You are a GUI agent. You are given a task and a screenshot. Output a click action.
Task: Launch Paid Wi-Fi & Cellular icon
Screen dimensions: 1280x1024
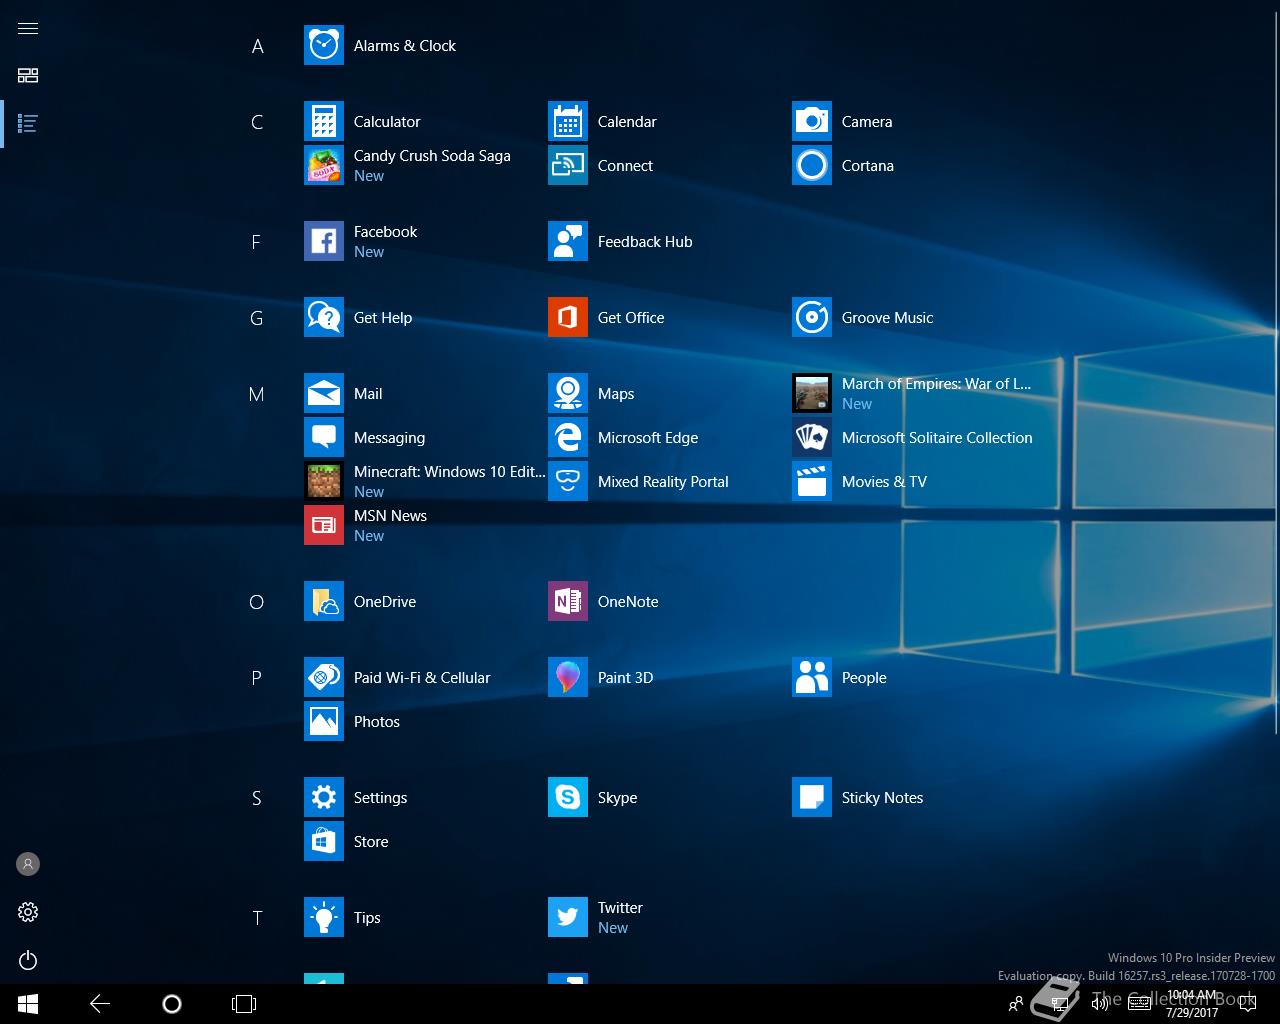click(x=324, y=678)
